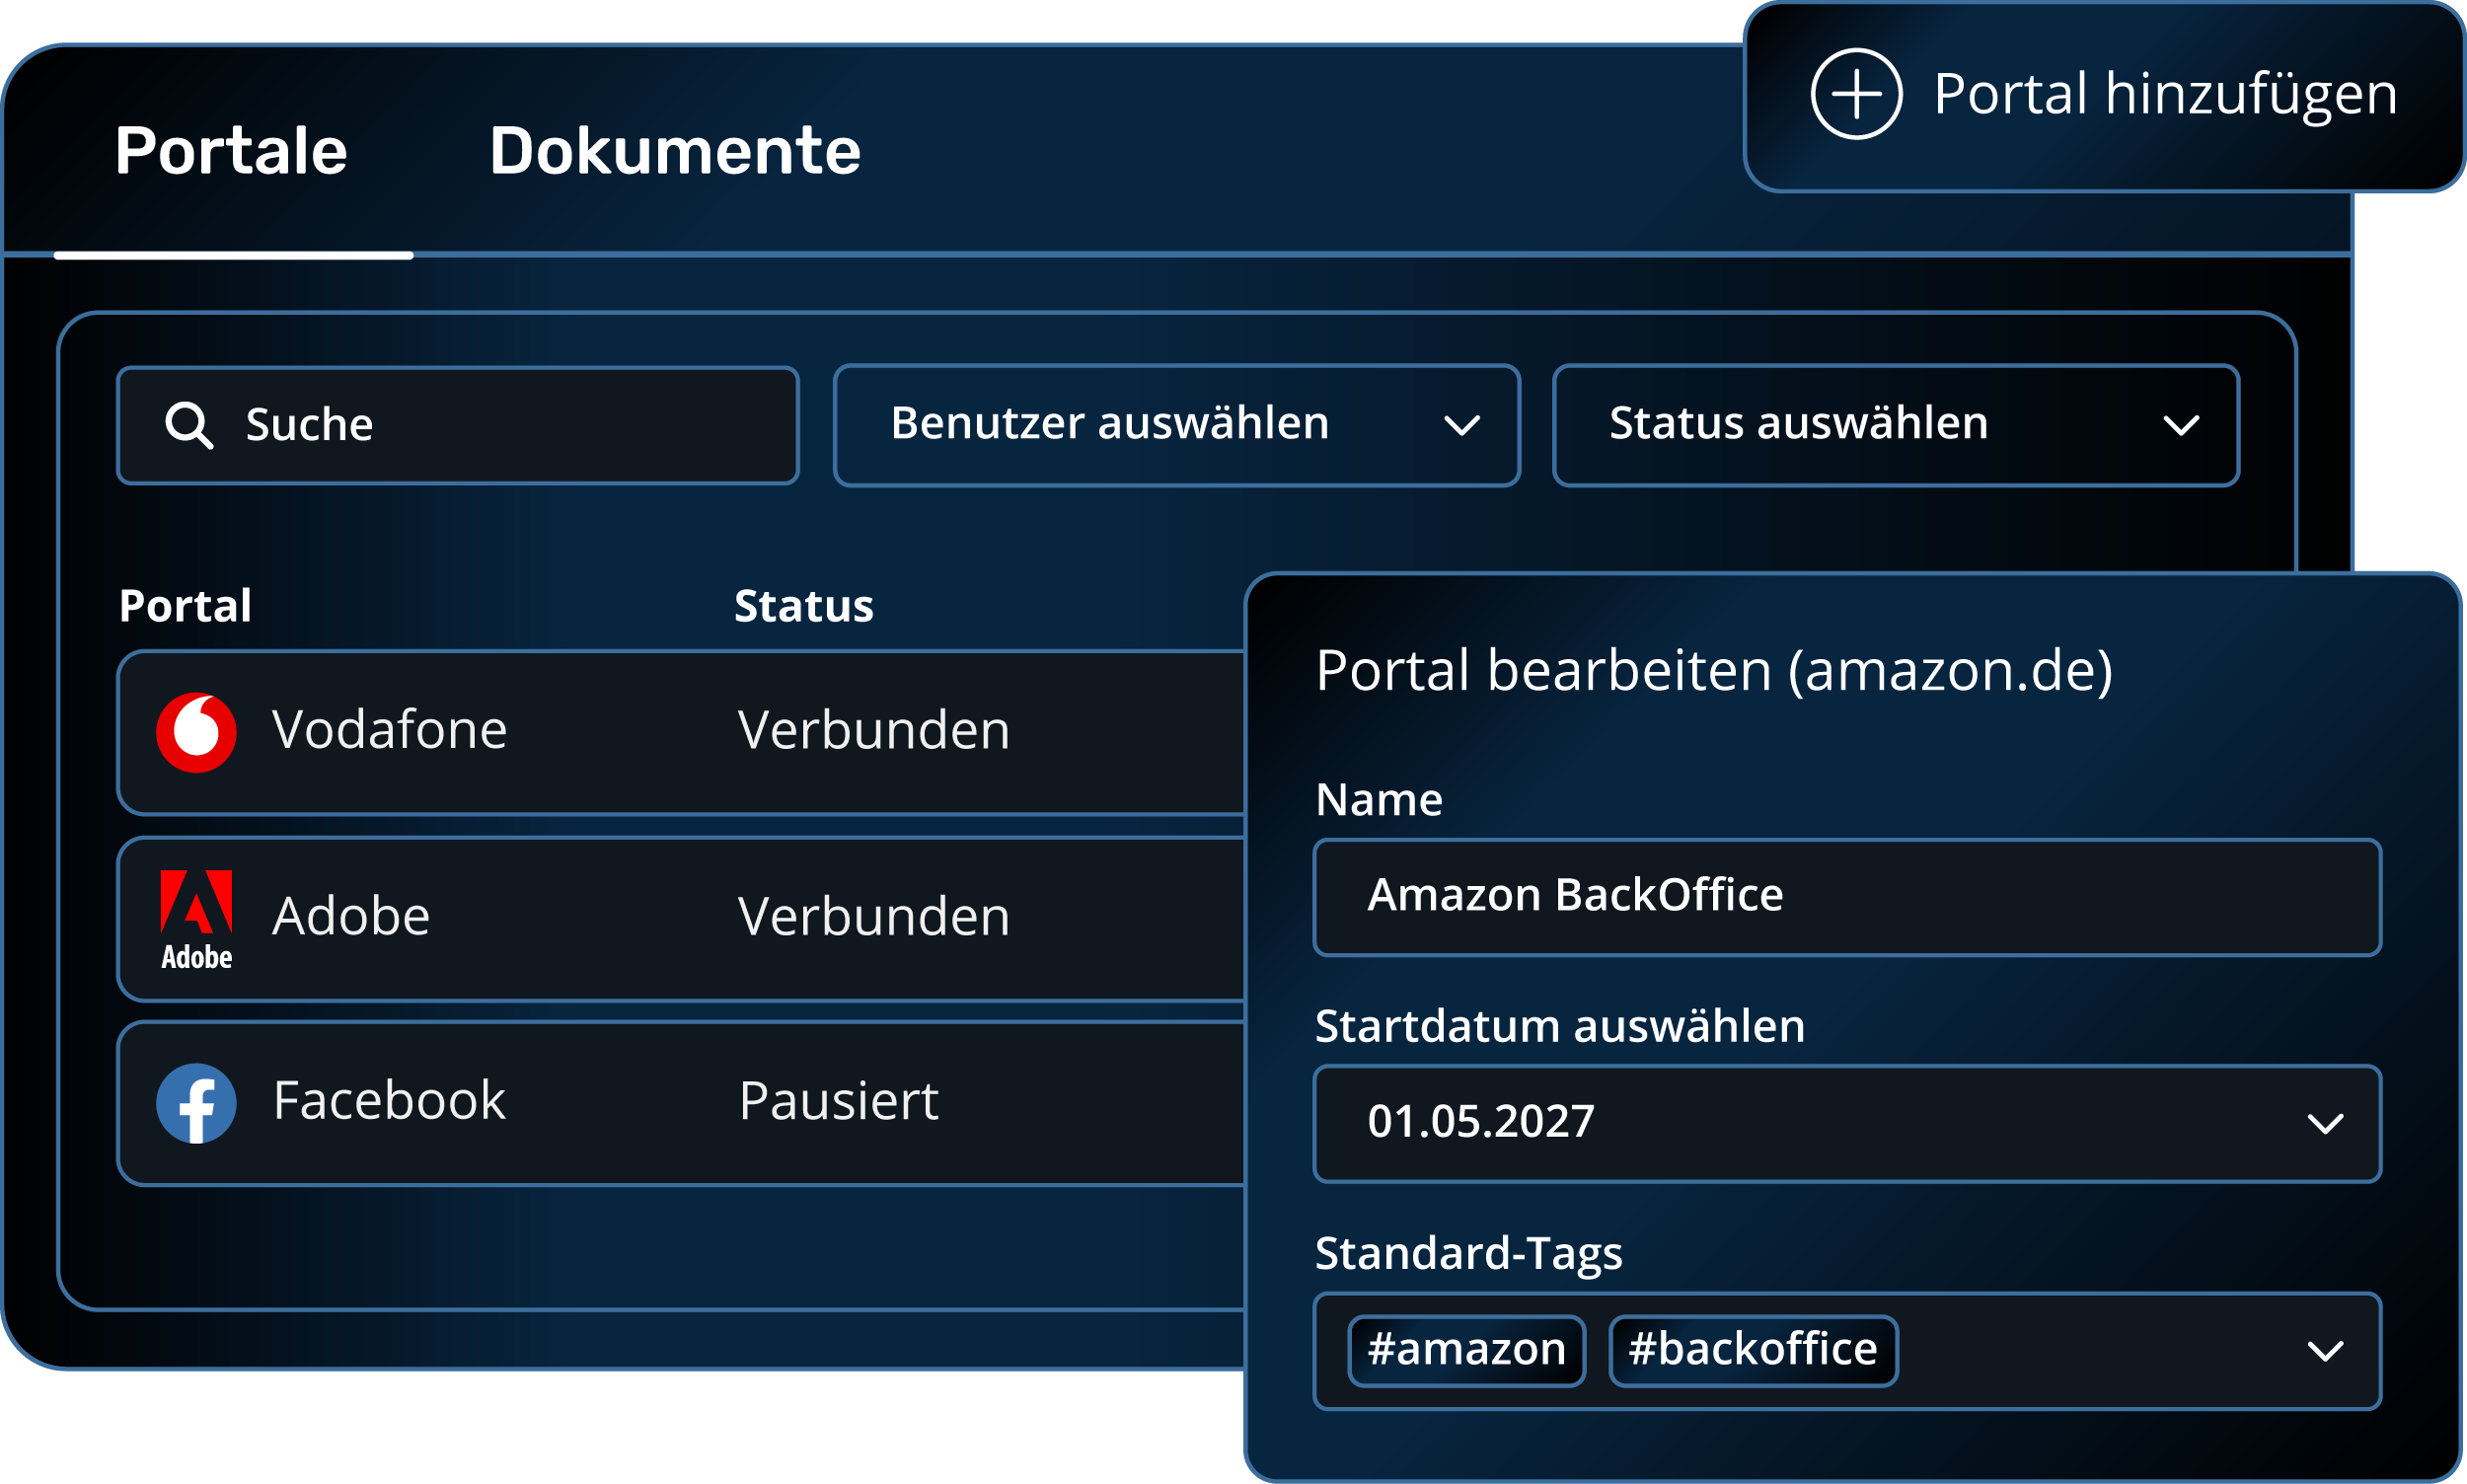This screenshot has height=1484, width=2467.
Task: Click the Adobe logo icon
Action: [196, 919]
